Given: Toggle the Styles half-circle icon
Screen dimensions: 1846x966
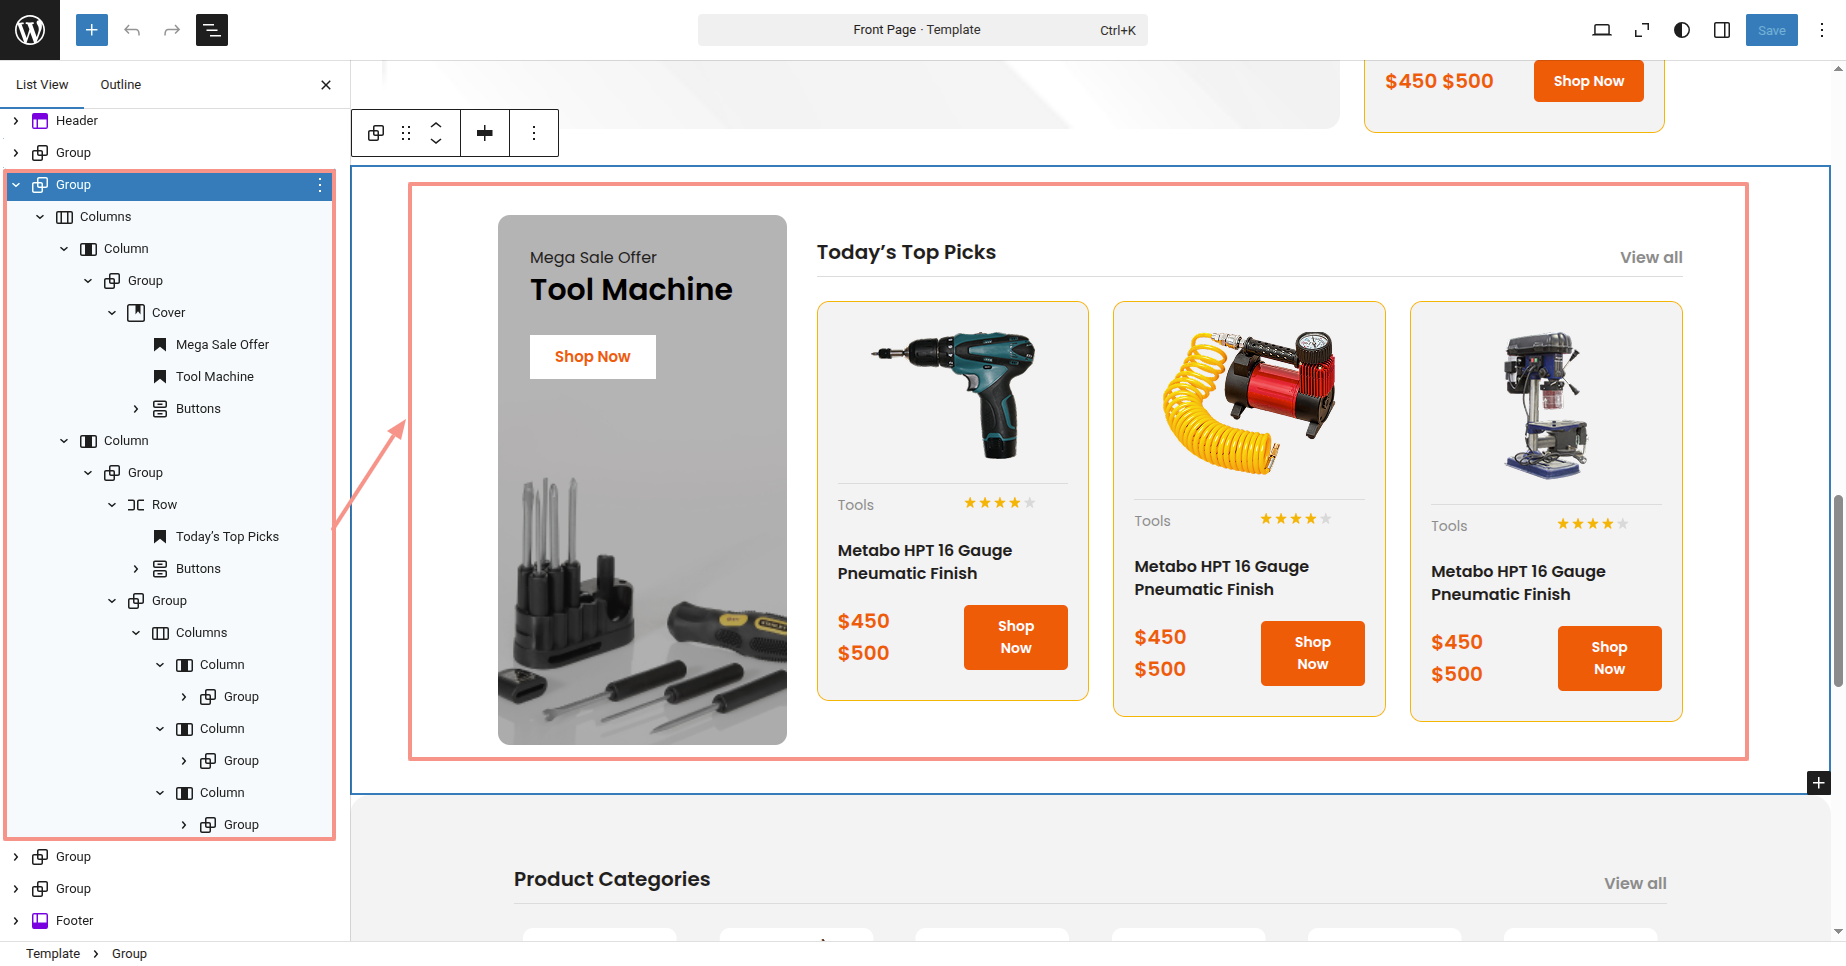Looking at the screenshot, I should [1682, 30].
